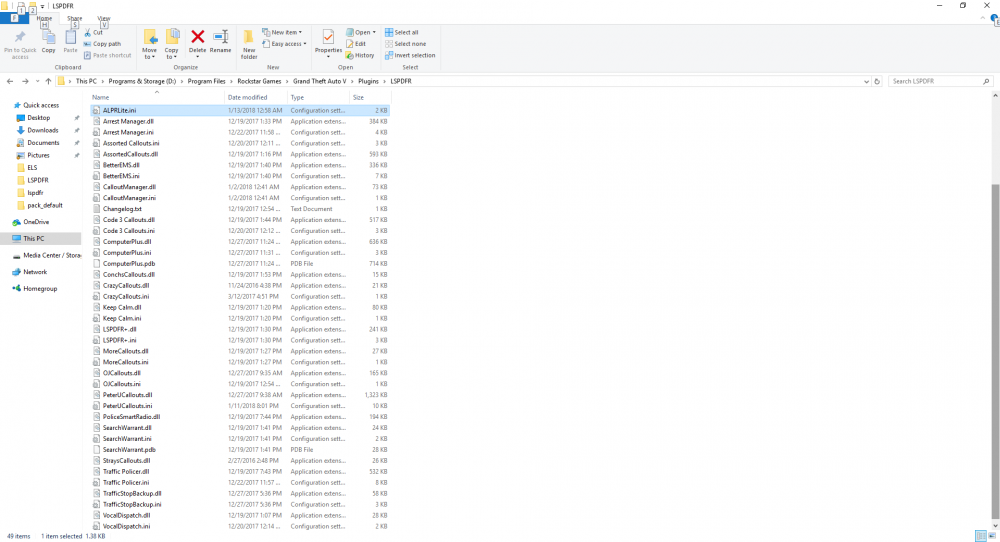Open the New item dropdown
Image resolution: width=1000 pixels, height=542 pixels.
click(x=282, y=33)
